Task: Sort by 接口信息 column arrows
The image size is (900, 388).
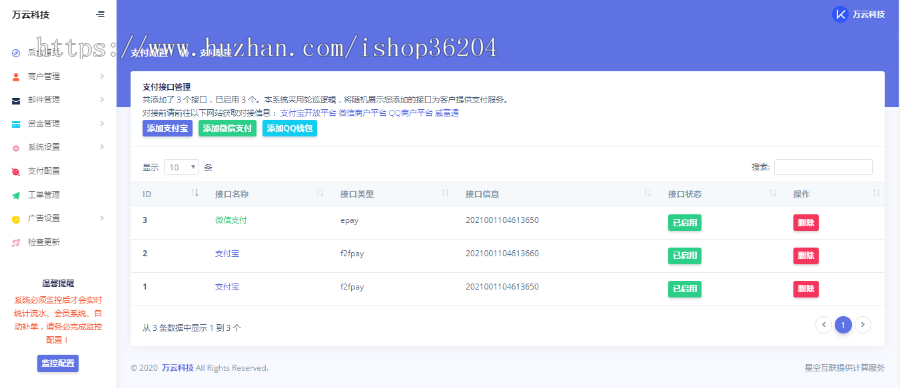Action: click(x=647, y=193)
